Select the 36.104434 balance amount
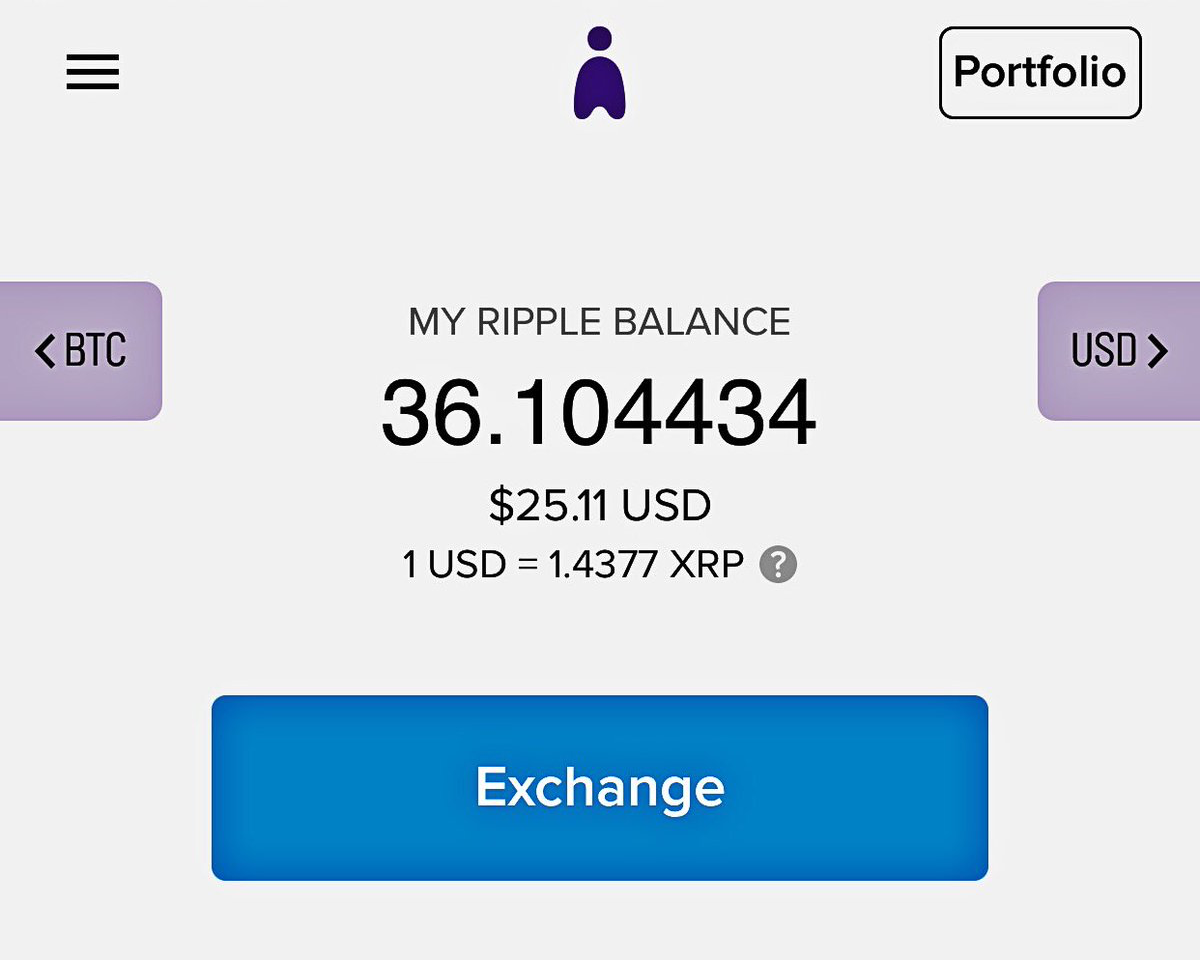 tap(599, 413)
